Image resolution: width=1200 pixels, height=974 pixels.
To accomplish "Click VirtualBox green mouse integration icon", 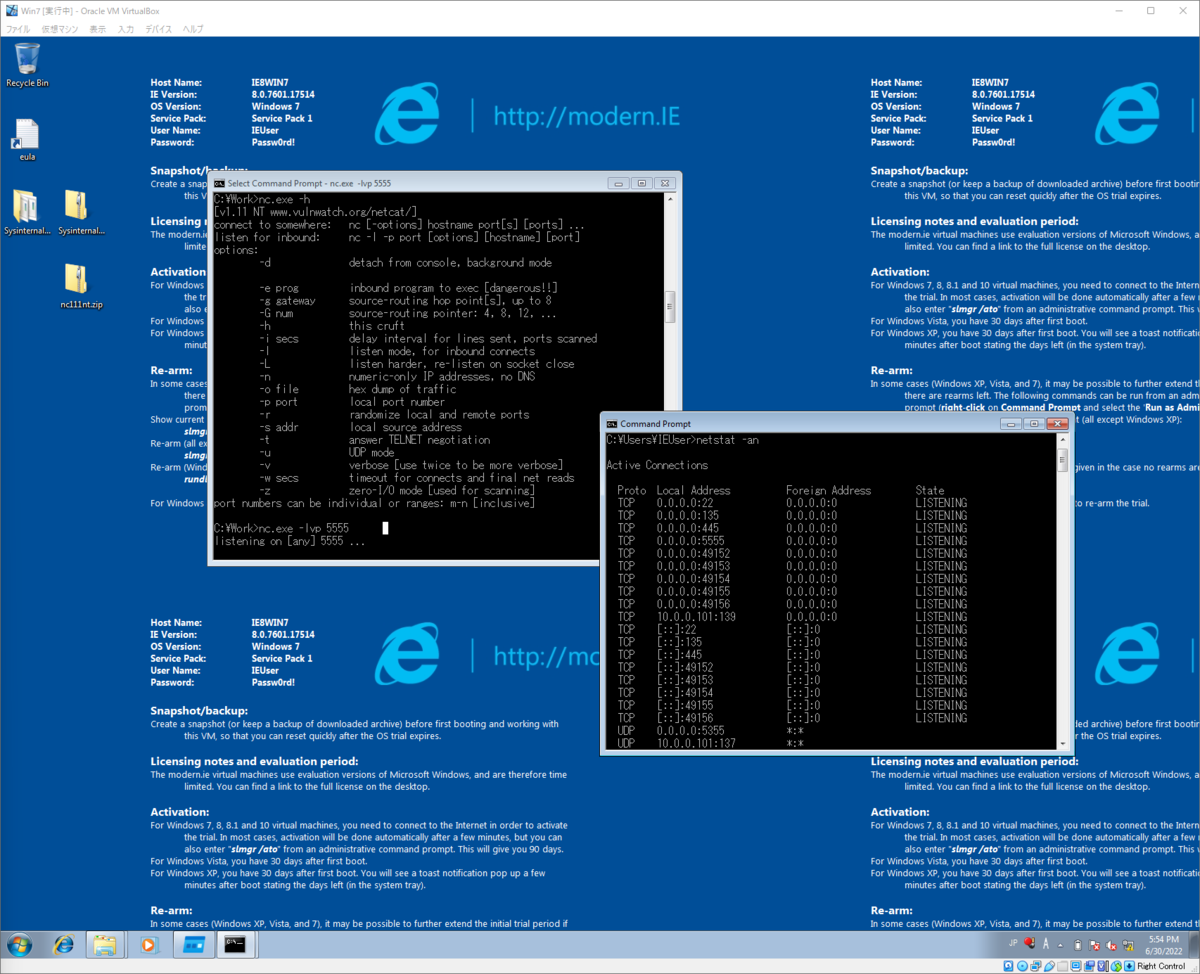I will 1117,966.
